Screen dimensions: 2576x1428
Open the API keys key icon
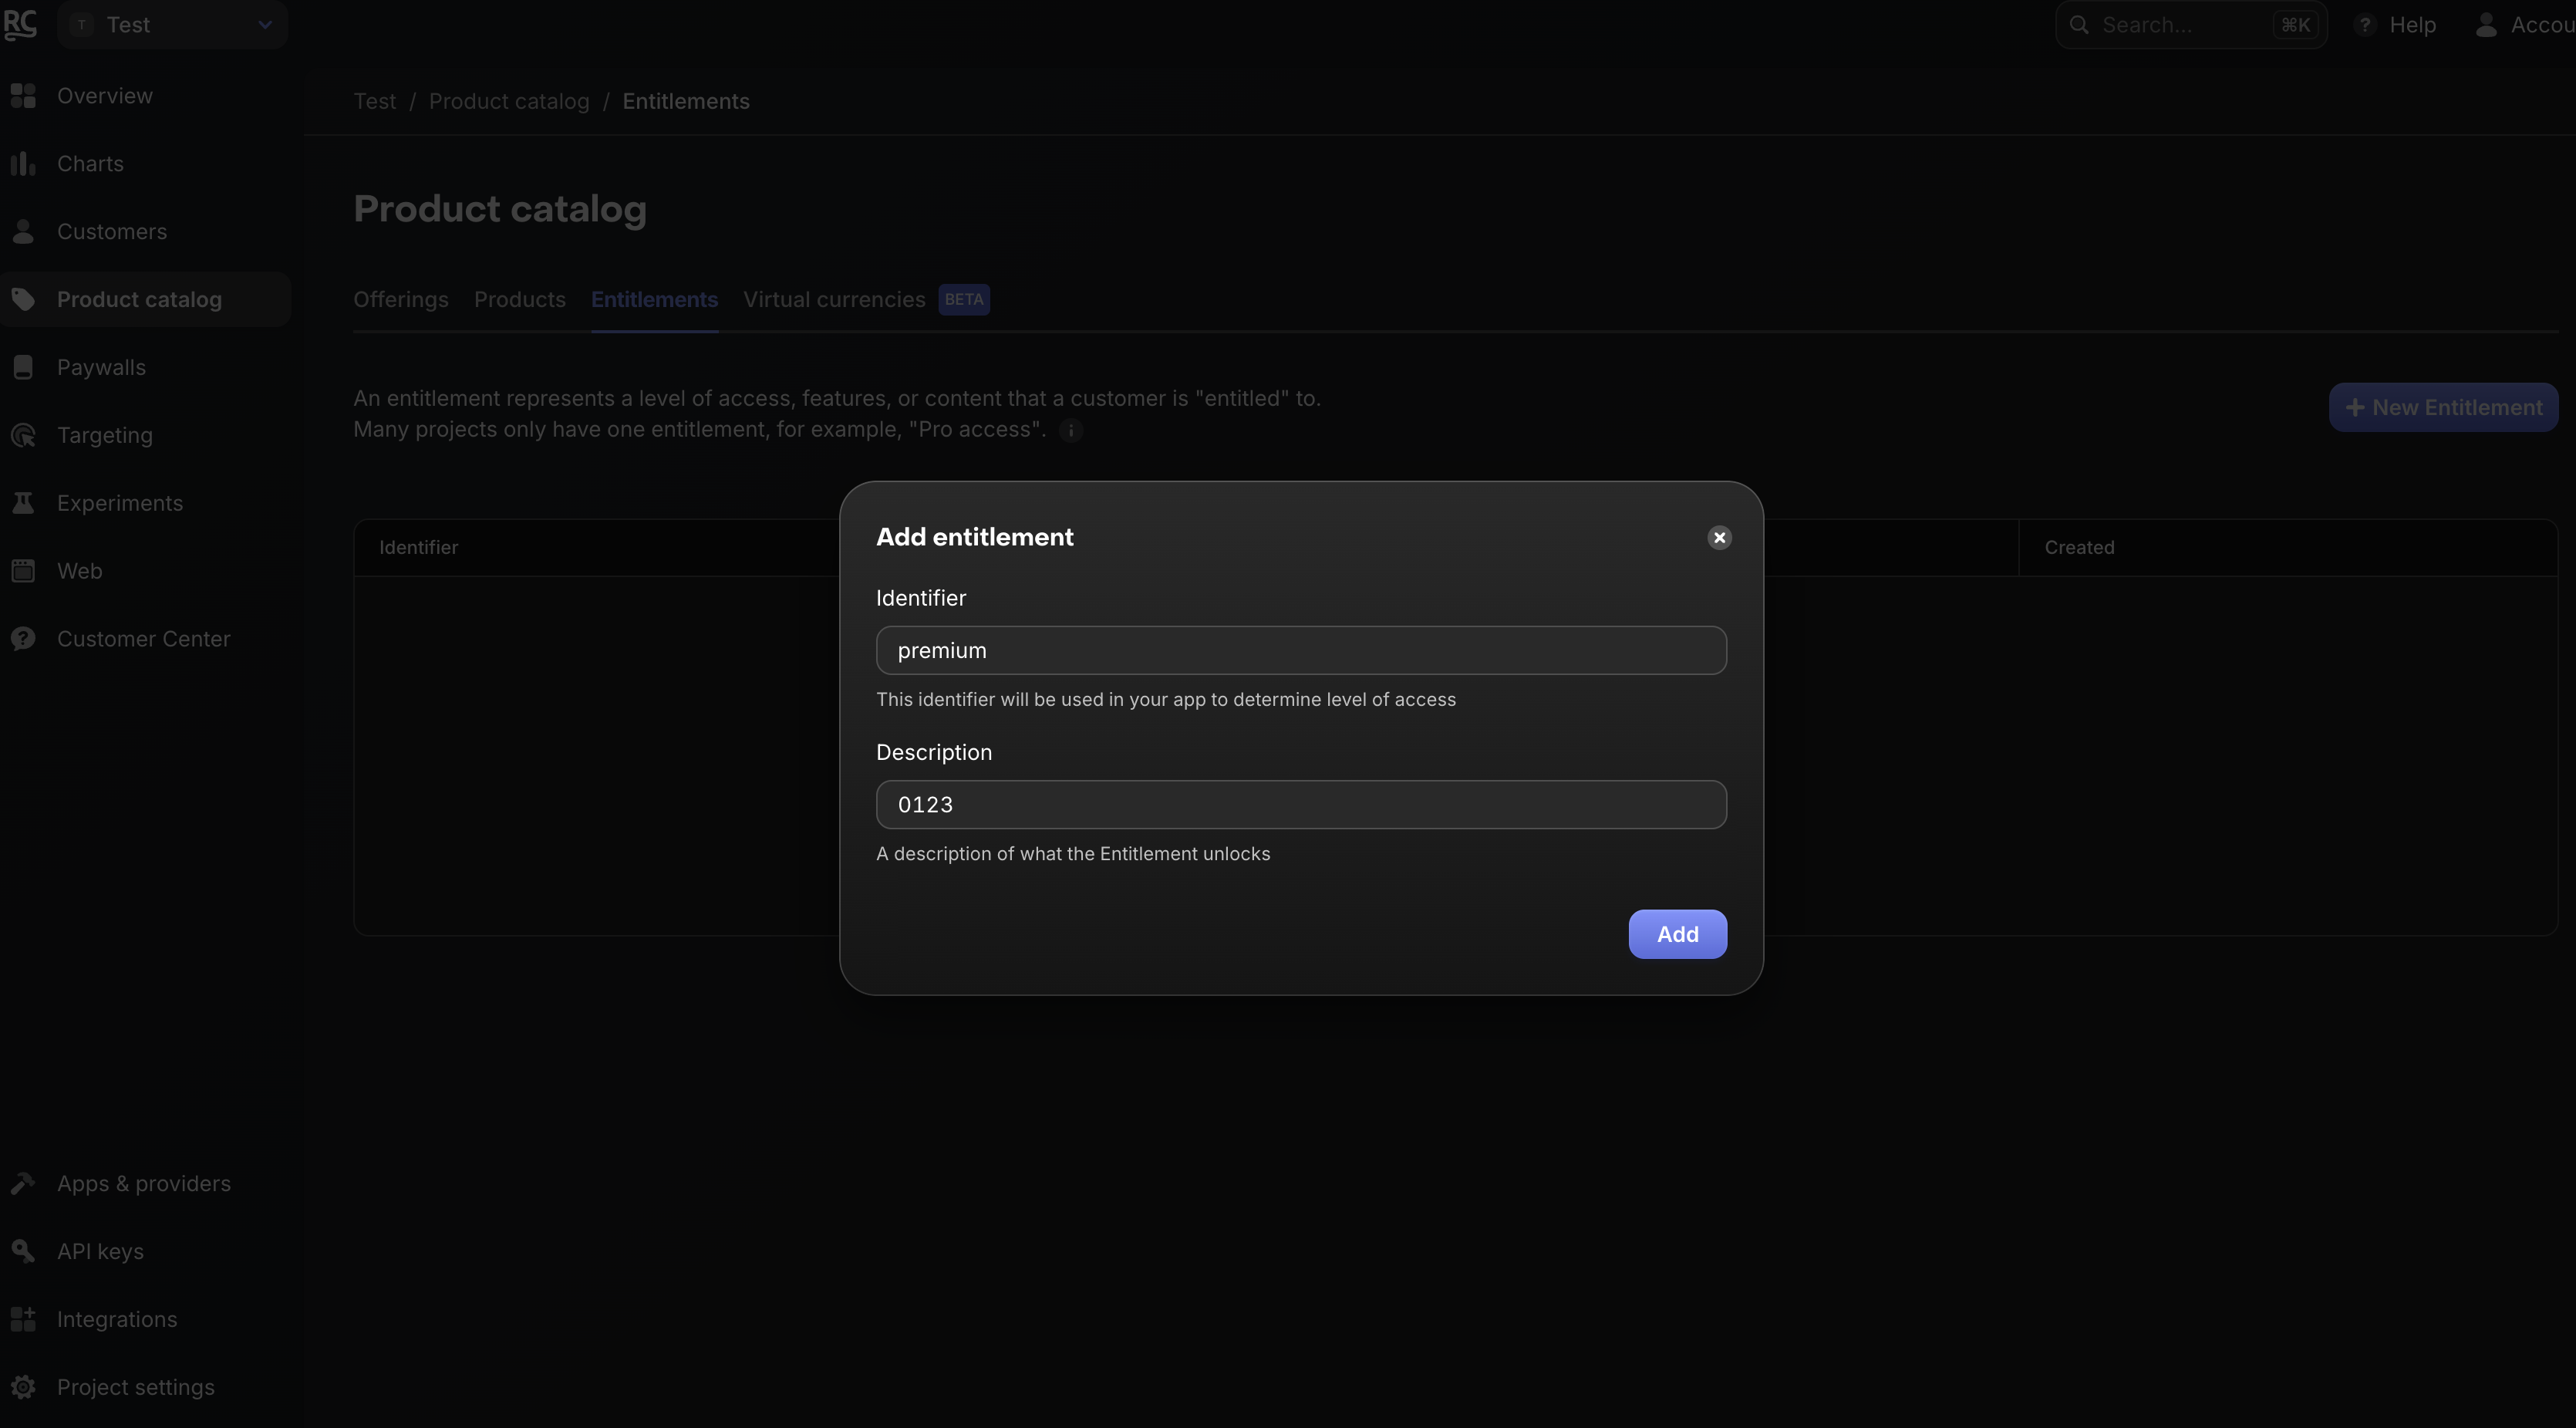coord(23,1251)
